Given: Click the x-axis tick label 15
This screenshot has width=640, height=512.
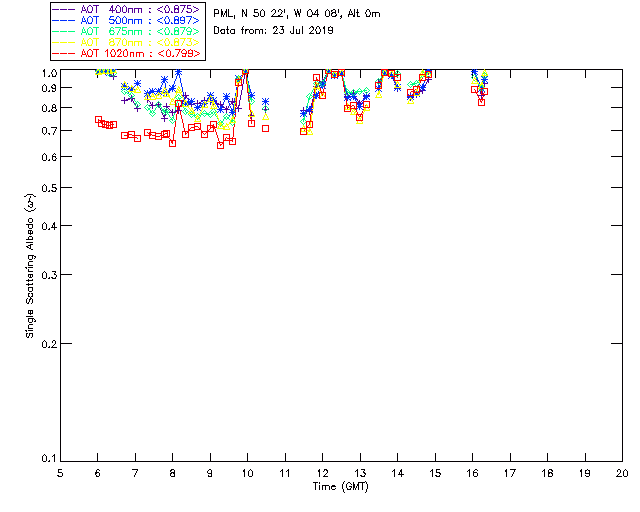Looking at the screenshot, I should (435, 473).
